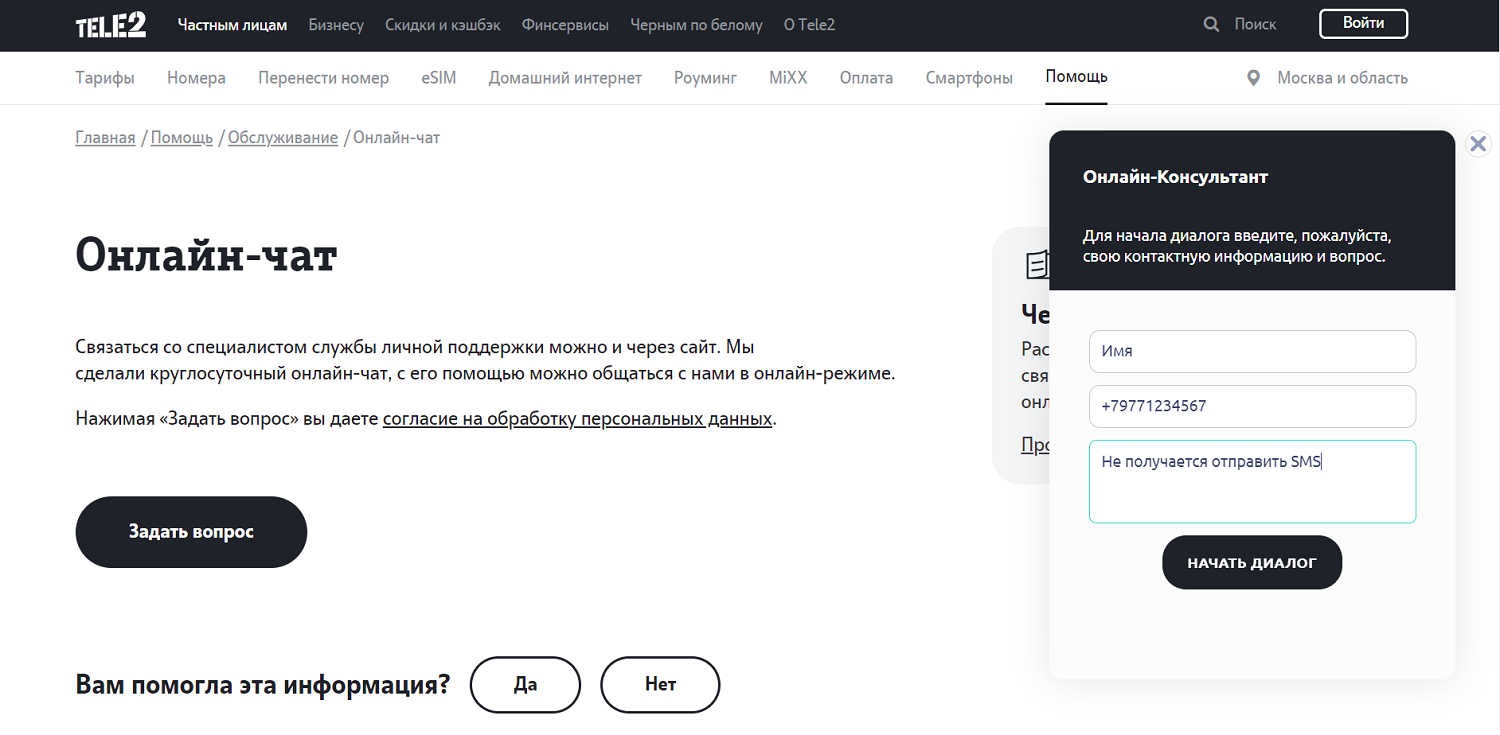Open Черным по белому menu item
Screen dimensions: 1500x735
696,25
